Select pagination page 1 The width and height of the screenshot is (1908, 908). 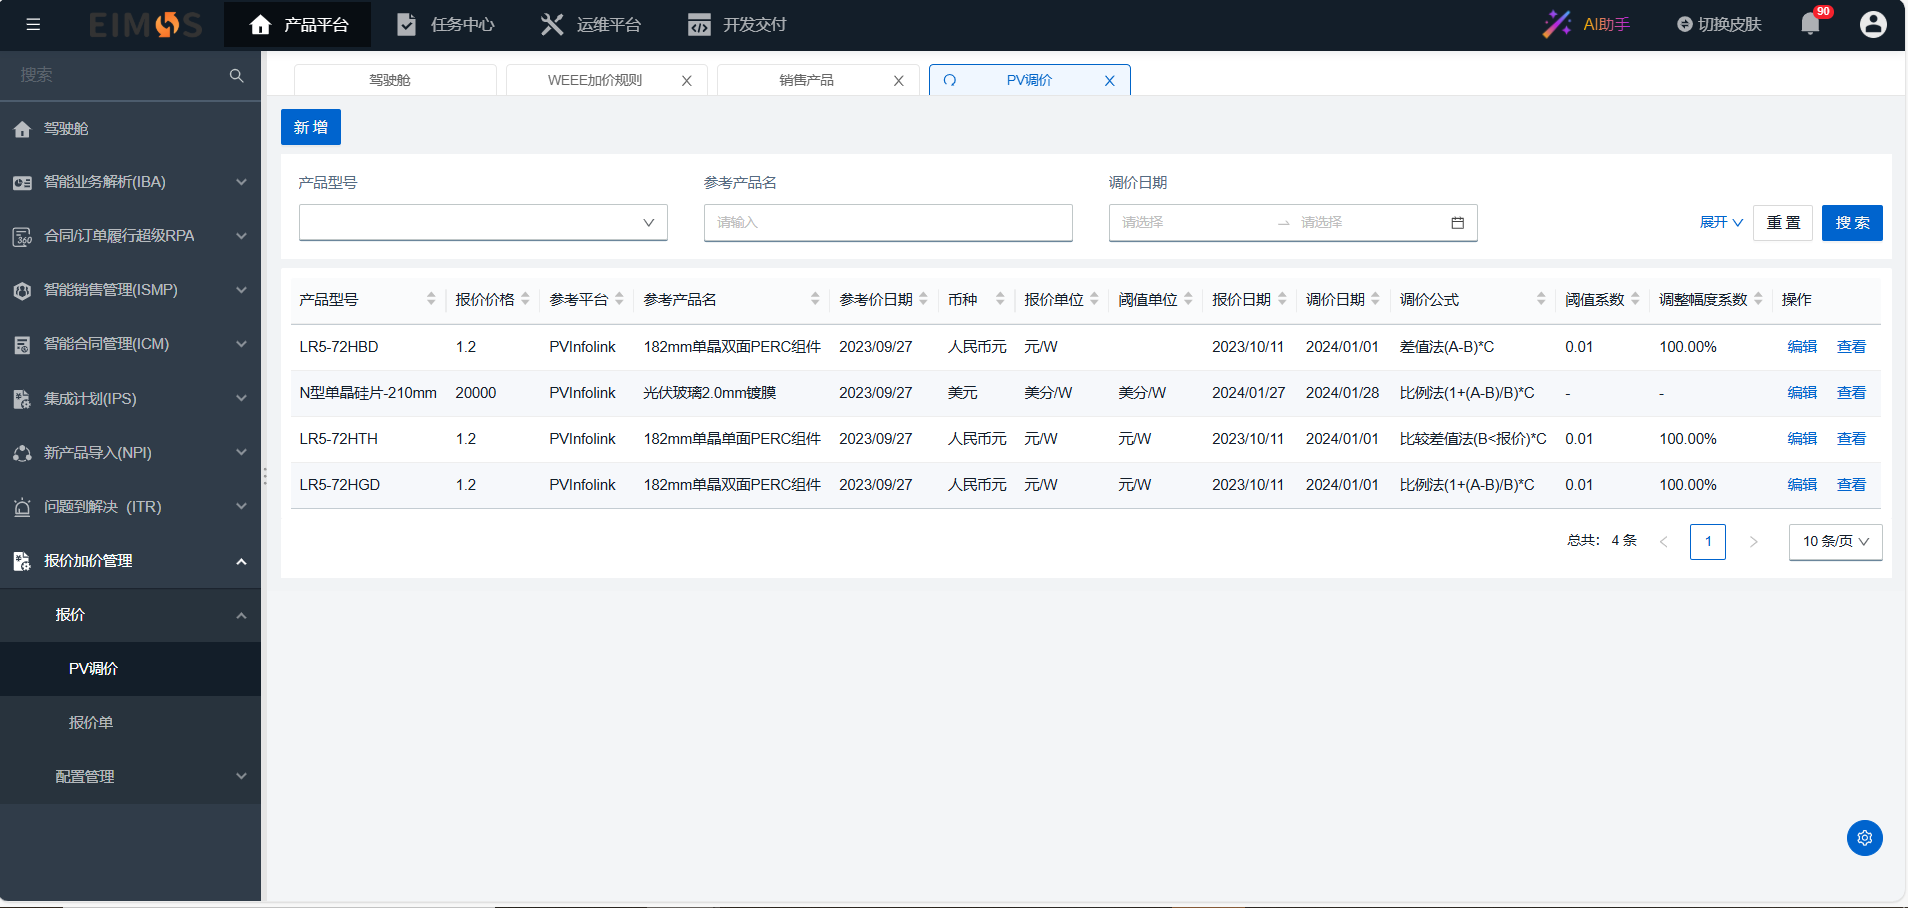[1708, 541]
